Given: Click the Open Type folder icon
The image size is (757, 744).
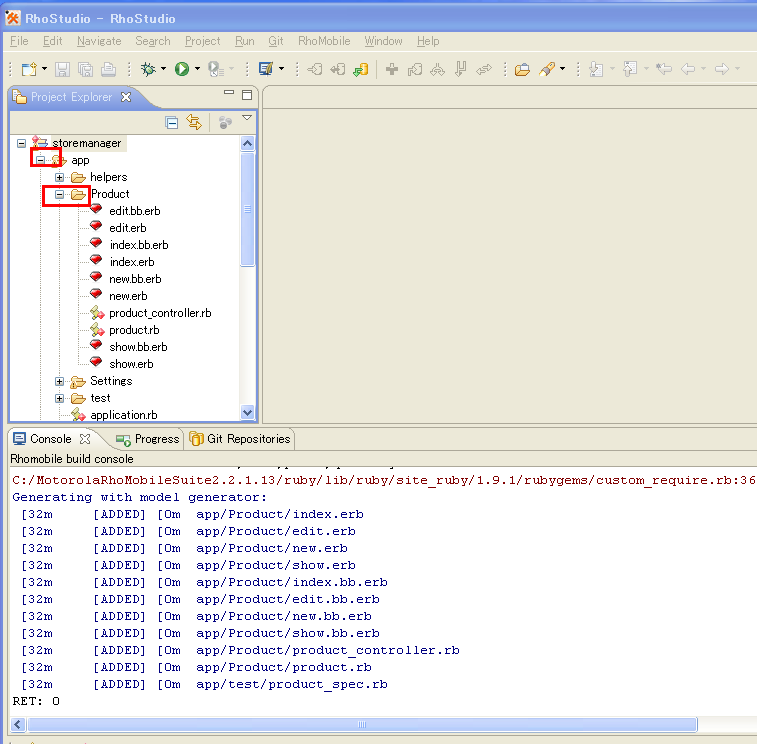Looking at the screenshot, I should 522,70.
